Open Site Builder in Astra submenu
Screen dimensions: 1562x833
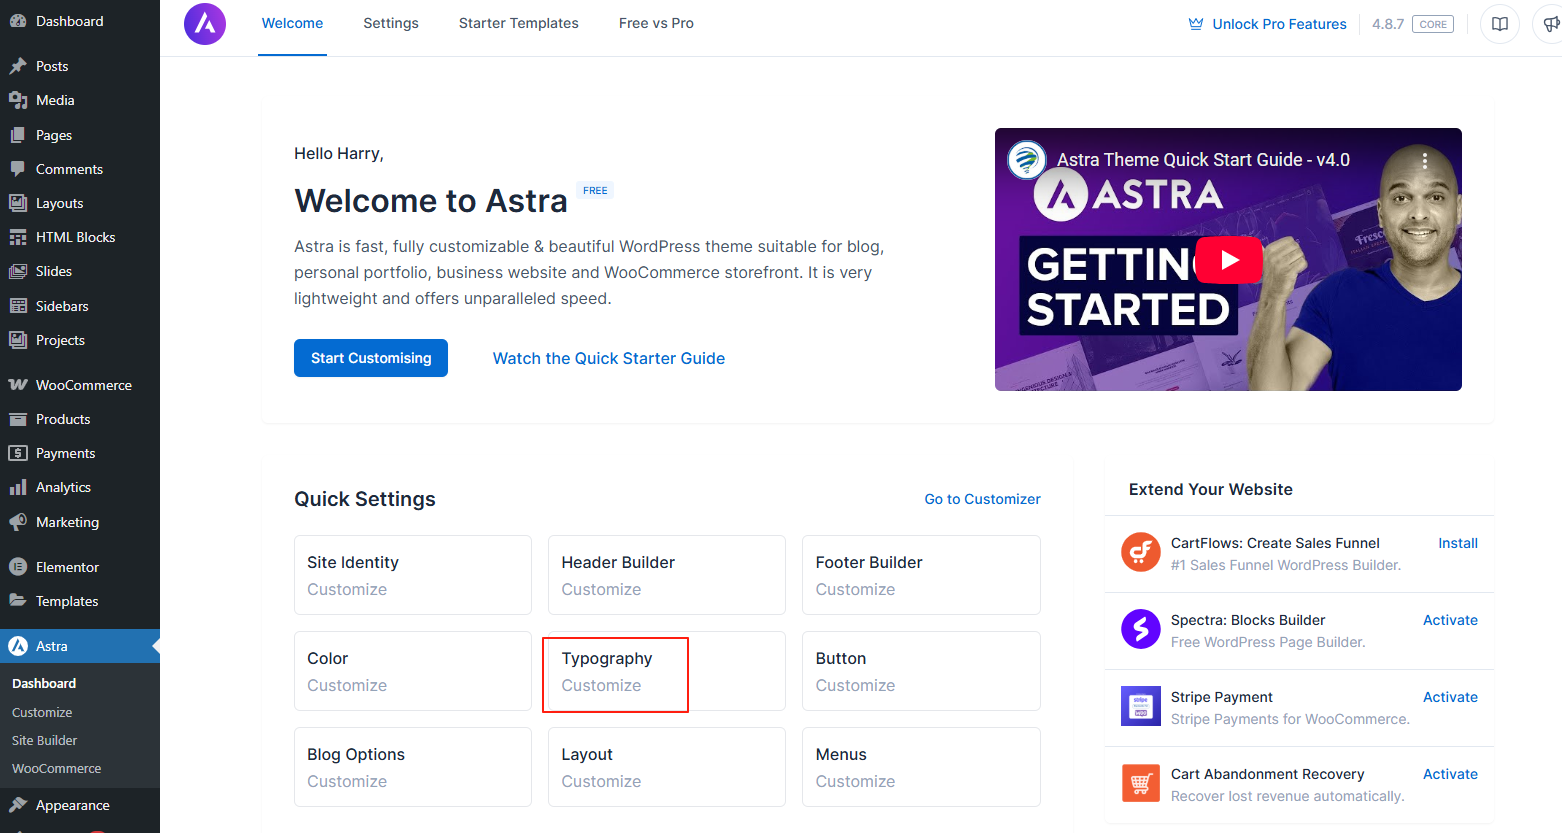pos(44,740)
